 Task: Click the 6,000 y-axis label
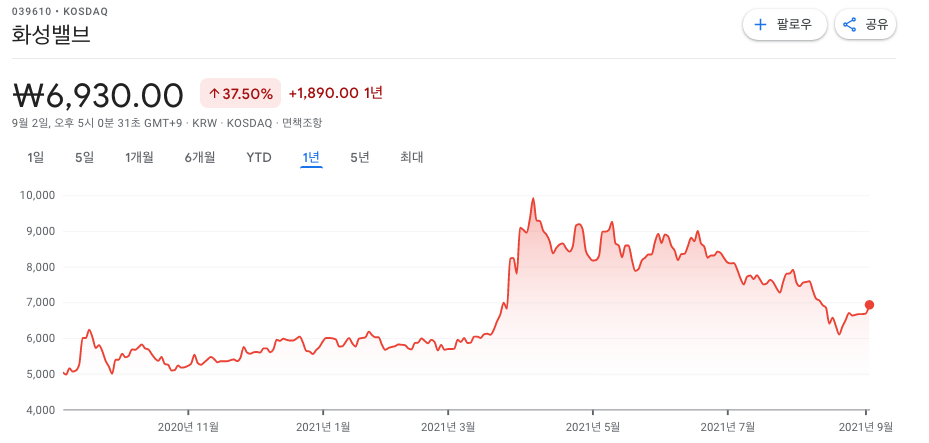click(x=40, y=338)
